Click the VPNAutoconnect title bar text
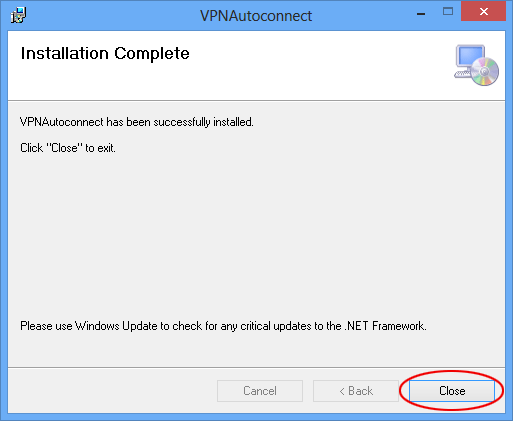Screen dimensions: 513x421 coord(256,16)
